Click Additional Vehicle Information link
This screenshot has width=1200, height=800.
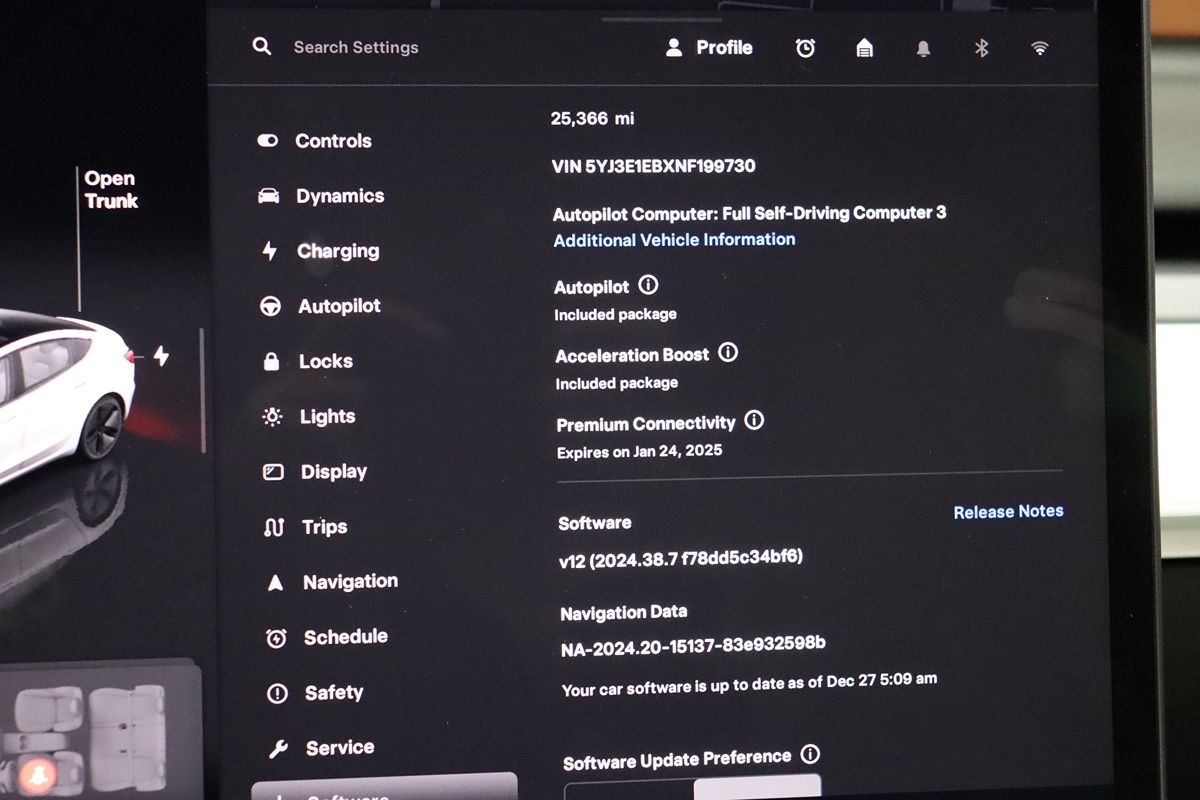pyautogui.click(x=674, y=240)
